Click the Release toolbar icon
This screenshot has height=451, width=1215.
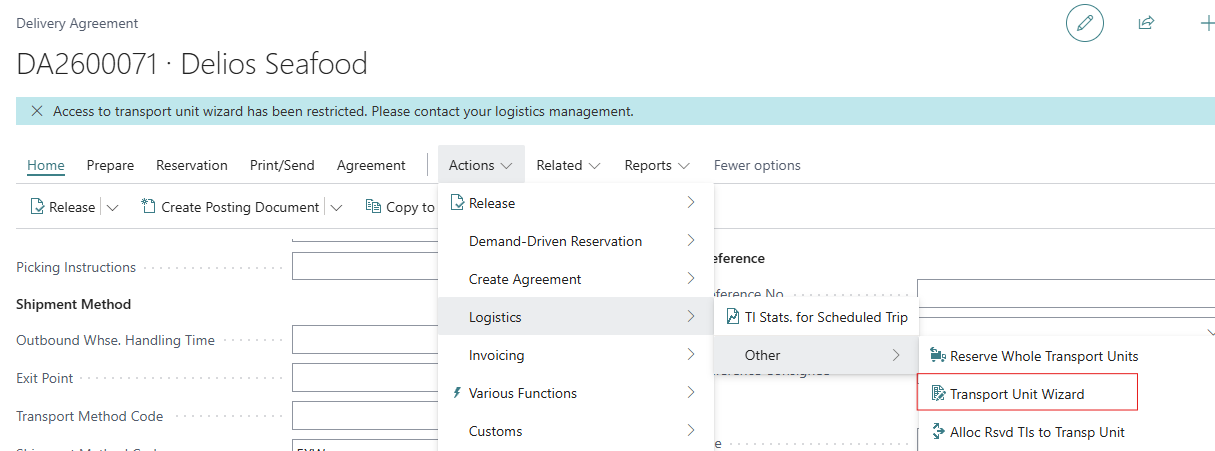[38, 207]
